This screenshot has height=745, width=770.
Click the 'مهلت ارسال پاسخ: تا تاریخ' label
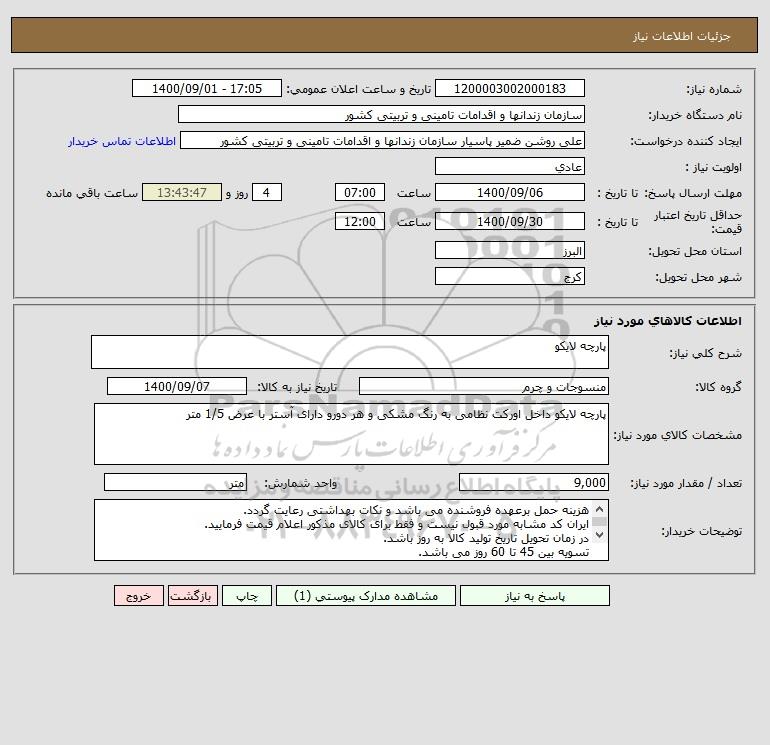669,193
